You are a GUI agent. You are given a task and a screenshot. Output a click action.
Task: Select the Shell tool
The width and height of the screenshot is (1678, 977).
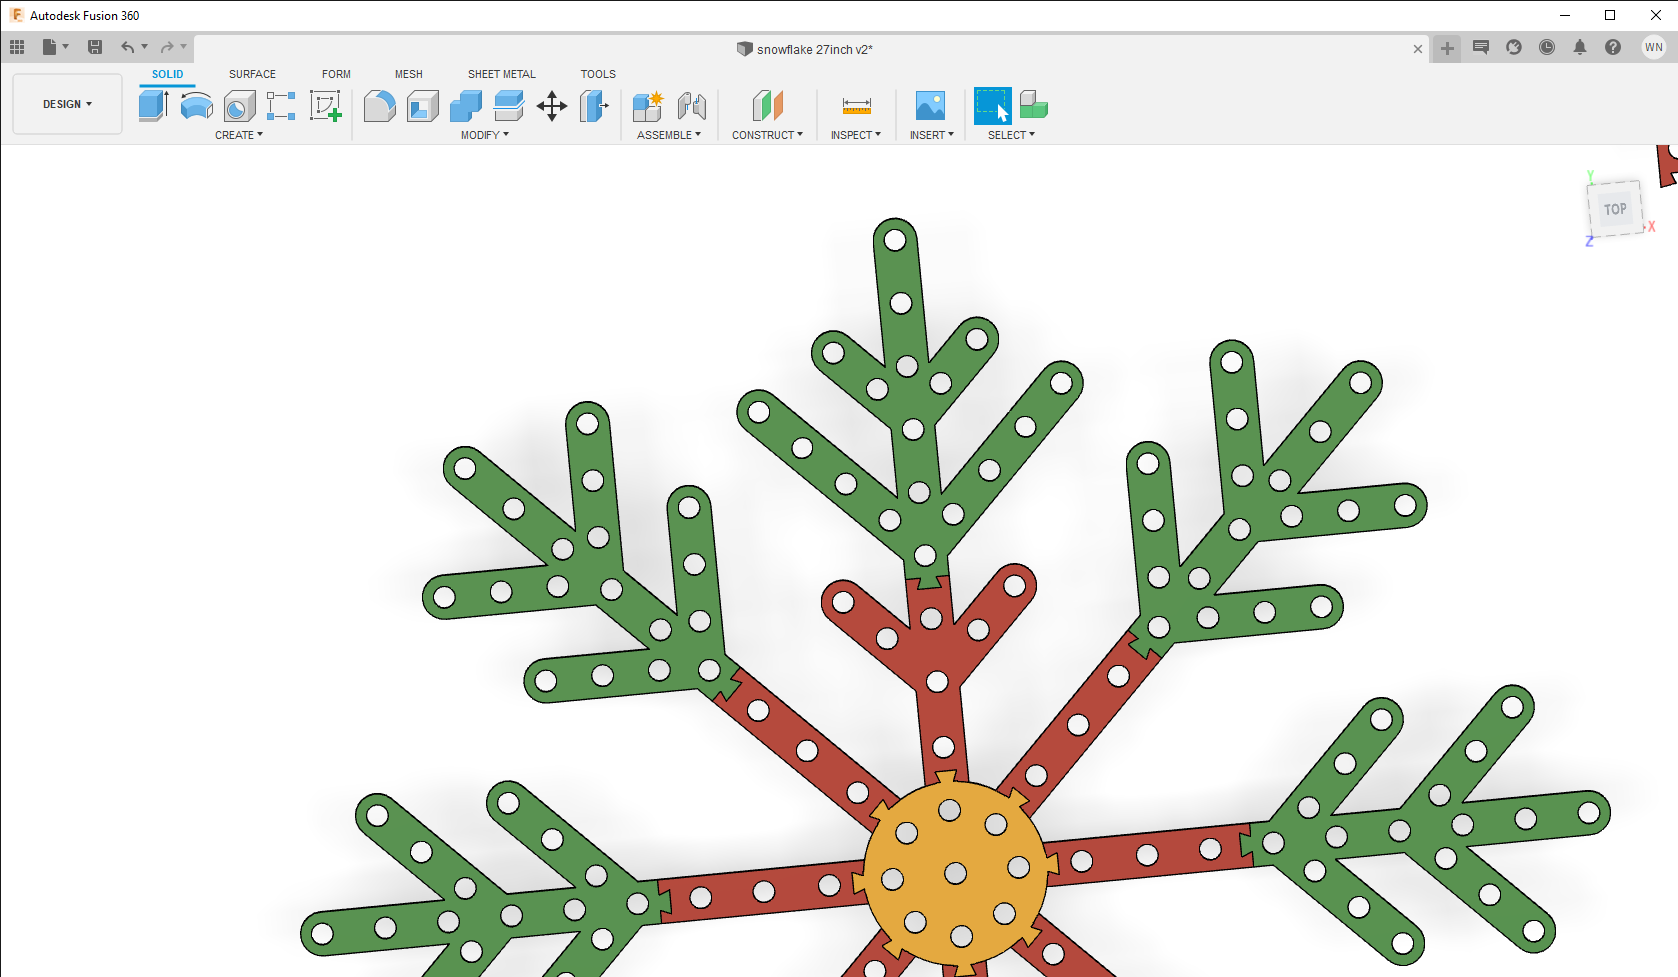(423, 105)
